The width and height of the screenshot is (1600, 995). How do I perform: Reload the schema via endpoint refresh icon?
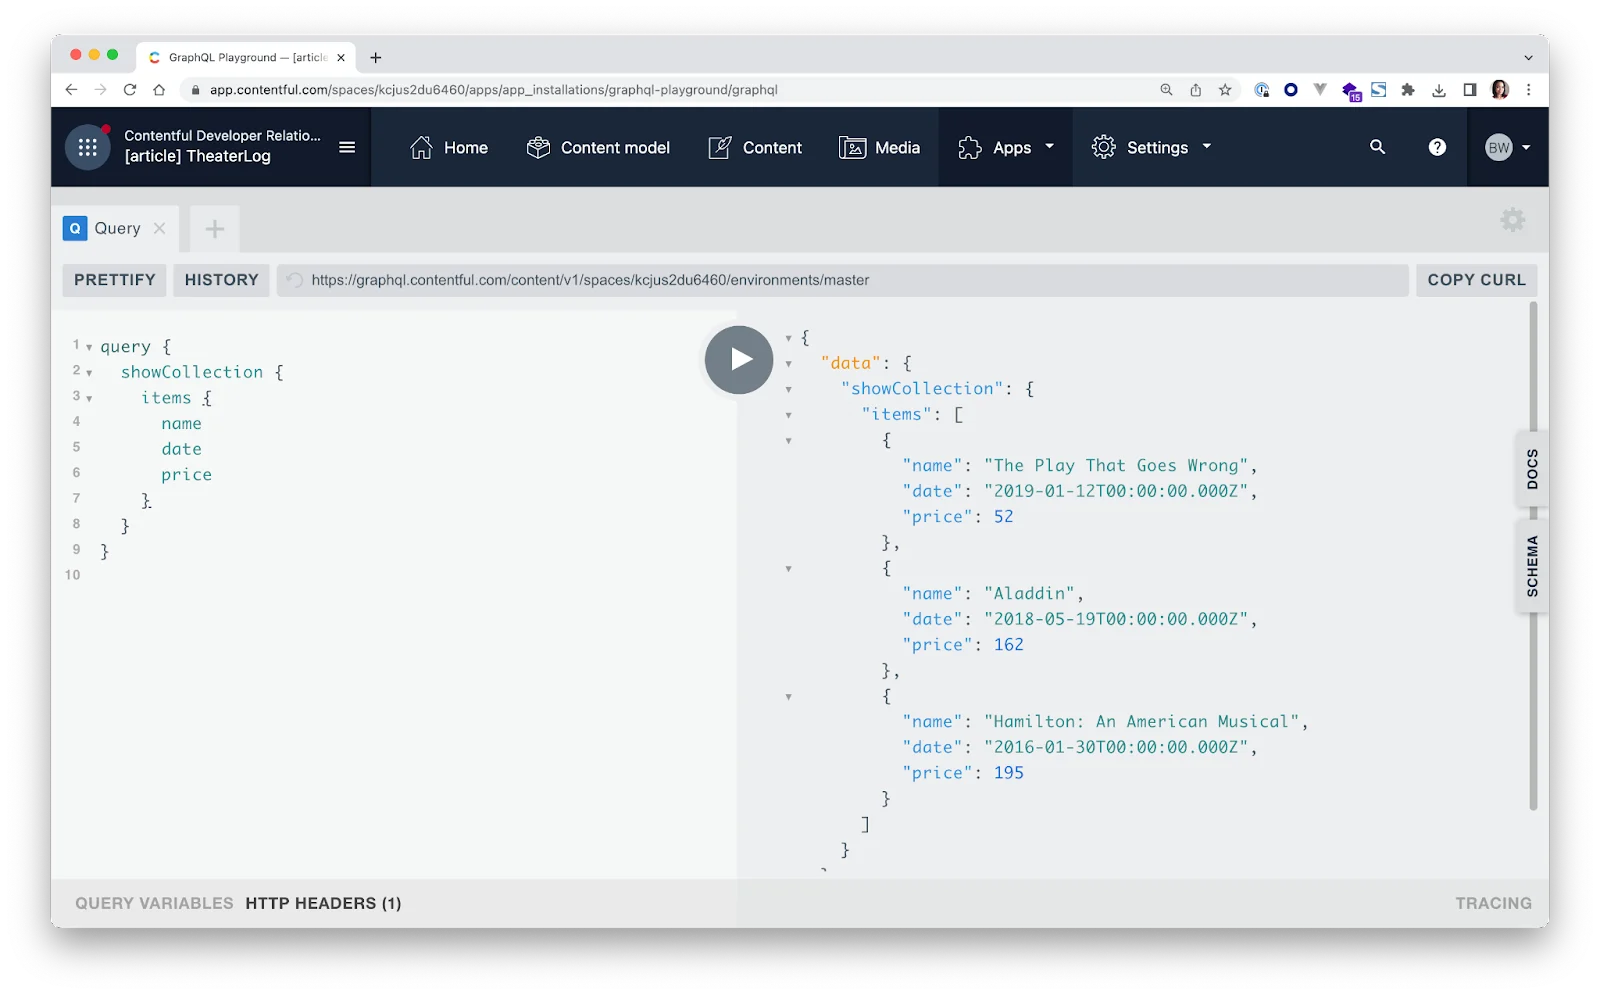(294, 280)
